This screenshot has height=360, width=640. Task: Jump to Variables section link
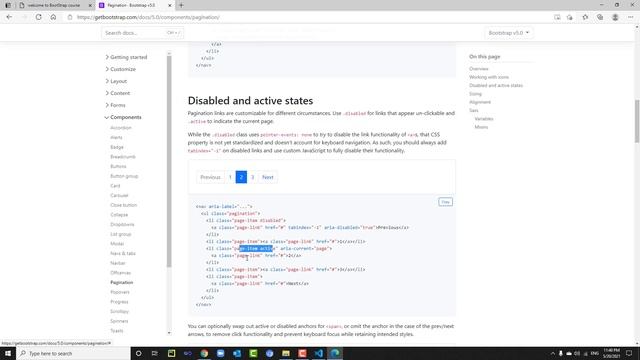pyautogui.click(x=484, y=119)
